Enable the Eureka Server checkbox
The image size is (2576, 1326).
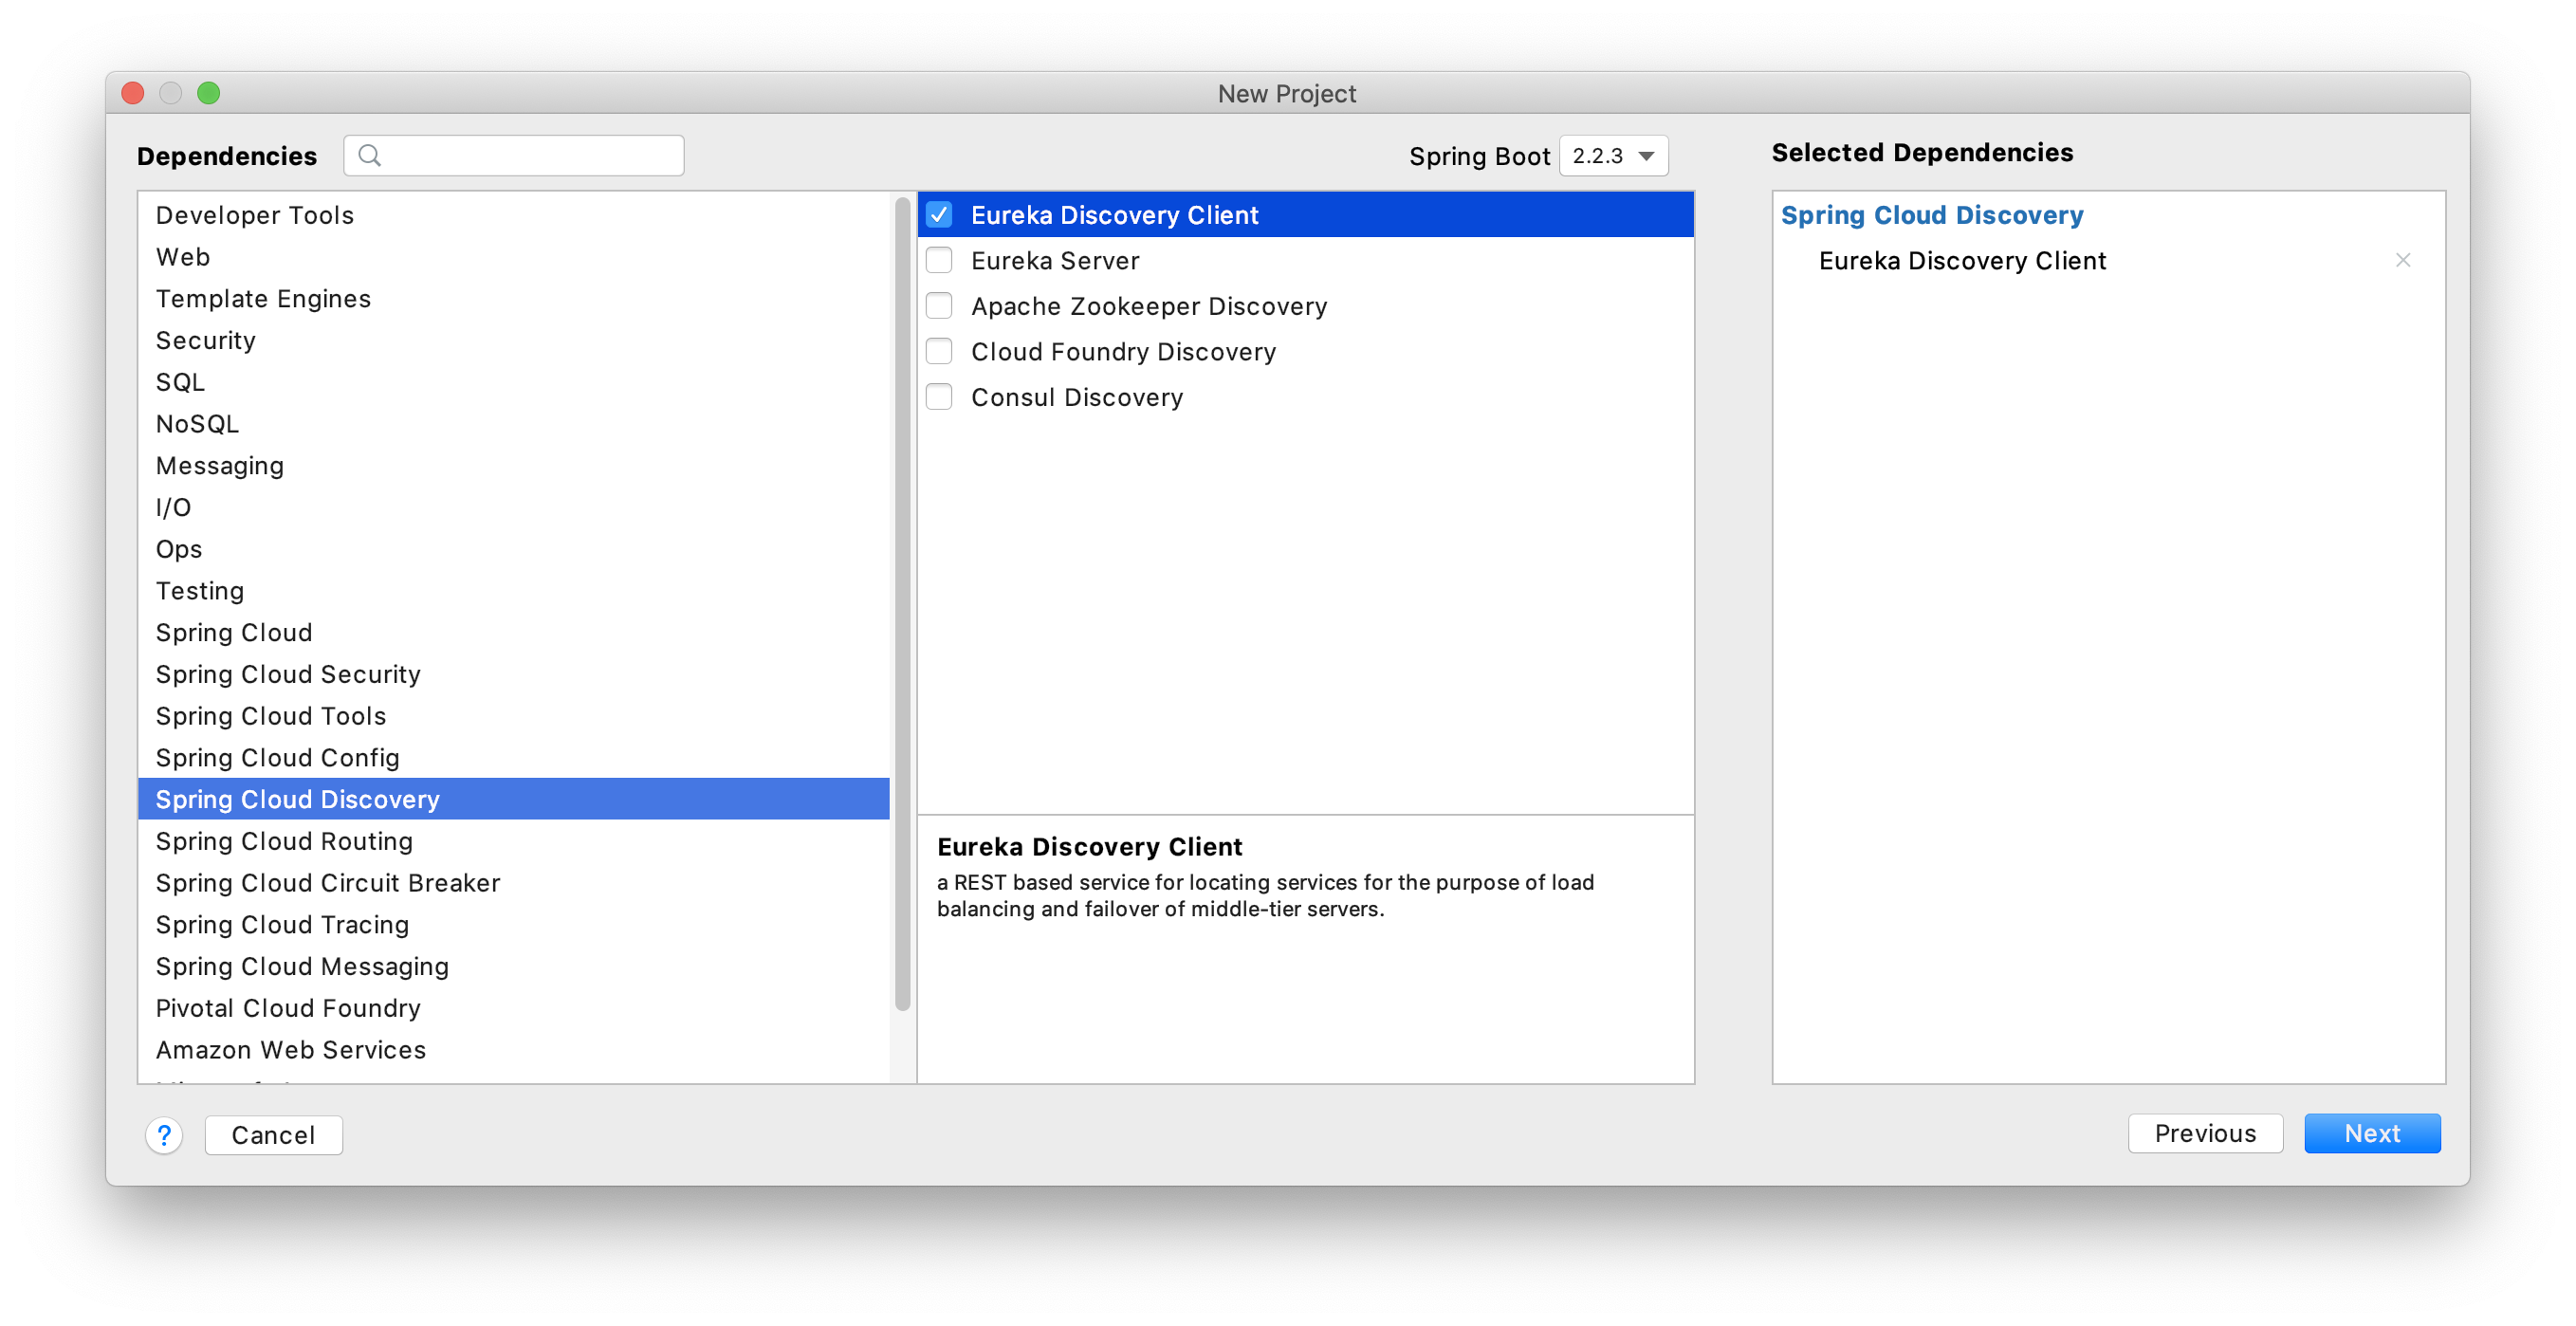pyautogui.click(x=939, y=261)
